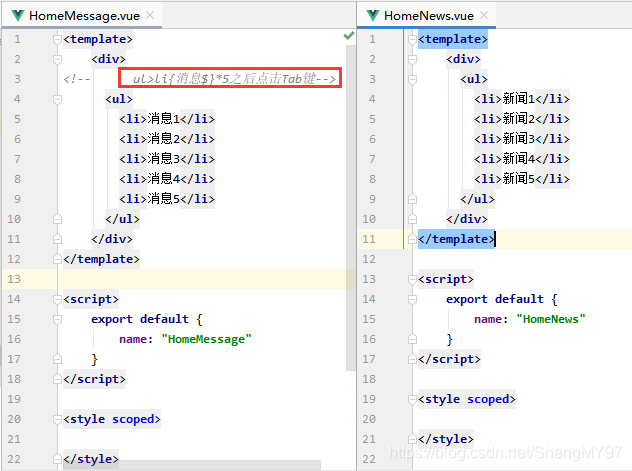Click the highlighted </template> tag in HomeNews.vue

[456, 239]
